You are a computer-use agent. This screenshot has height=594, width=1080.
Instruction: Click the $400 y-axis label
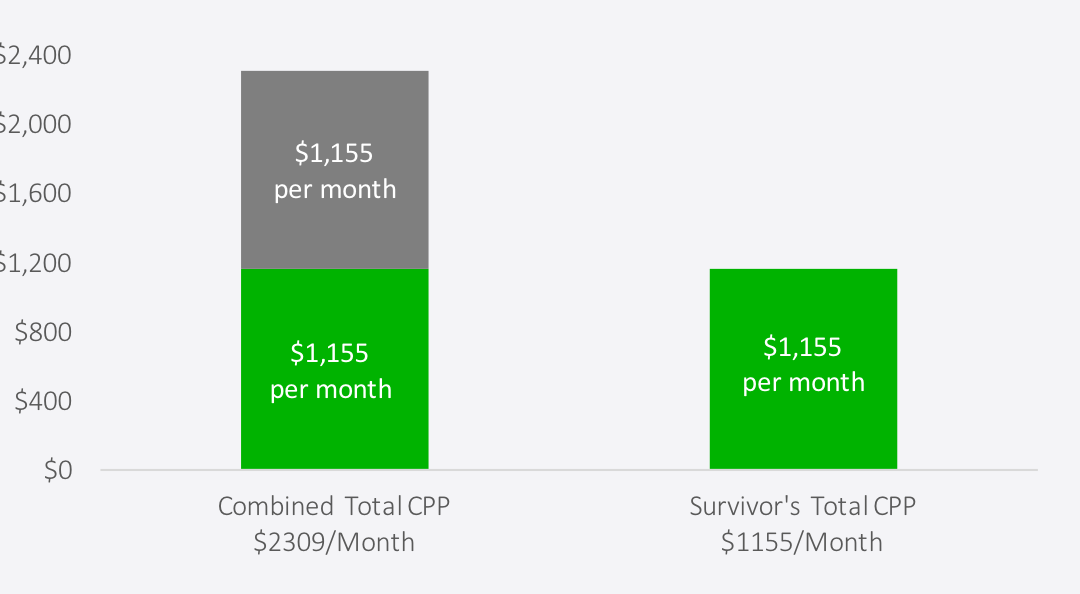tap(43, 401)
